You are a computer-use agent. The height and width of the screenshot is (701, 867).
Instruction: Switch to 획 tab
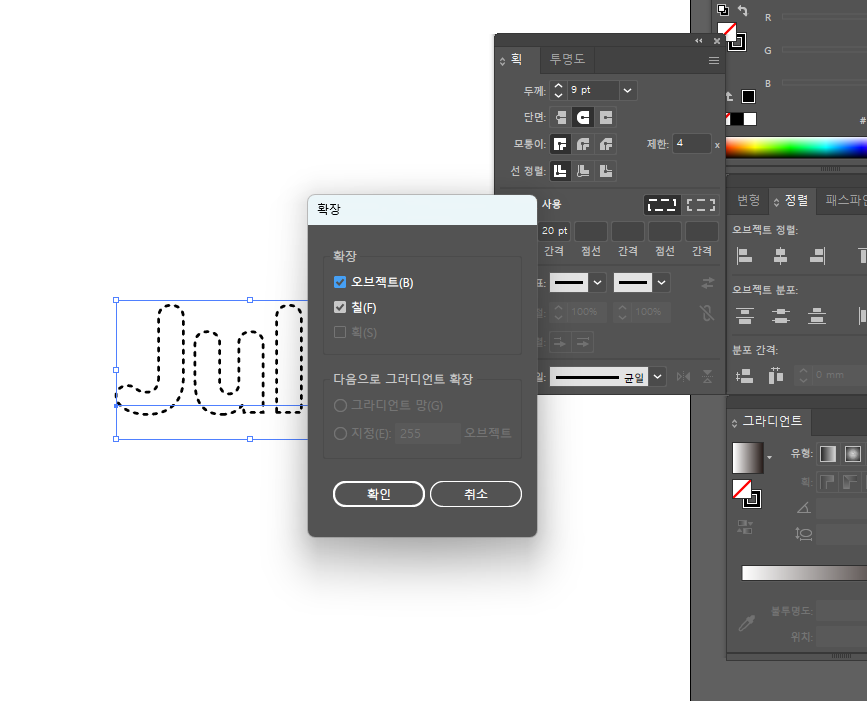(516, 59)
